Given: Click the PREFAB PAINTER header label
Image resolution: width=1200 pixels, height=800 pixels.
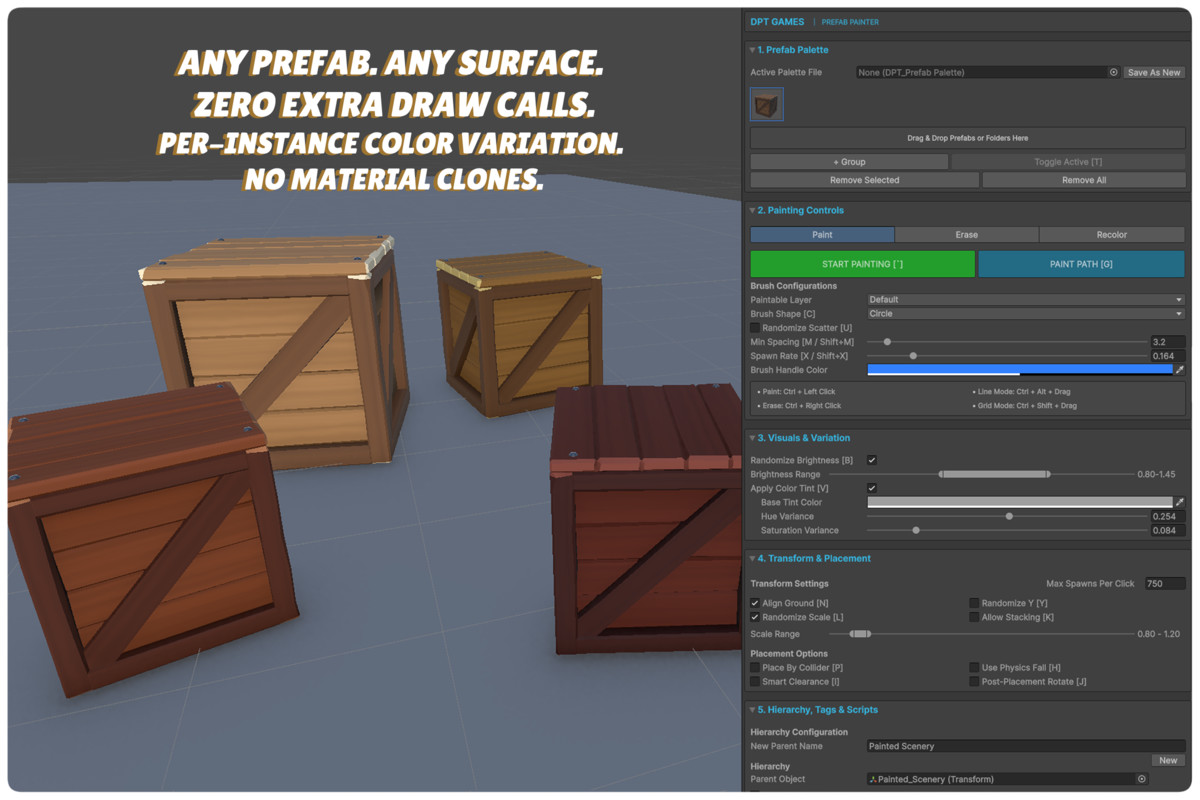Looking at the screenshot, I should [850, 22].
